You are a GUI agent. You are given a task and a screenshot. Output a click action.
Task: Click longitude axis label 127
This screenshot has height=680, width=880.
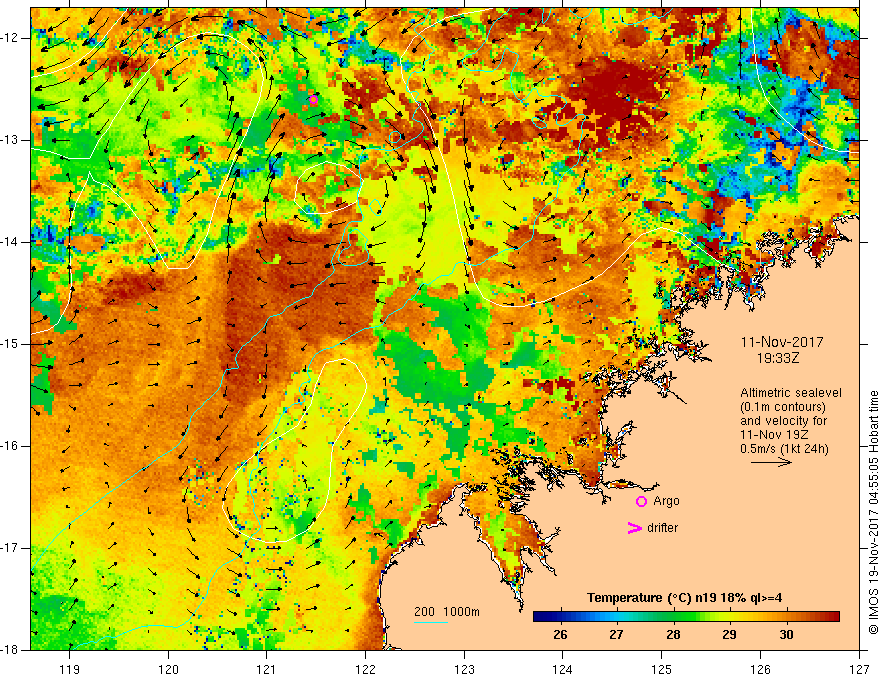tap(859, 669)
